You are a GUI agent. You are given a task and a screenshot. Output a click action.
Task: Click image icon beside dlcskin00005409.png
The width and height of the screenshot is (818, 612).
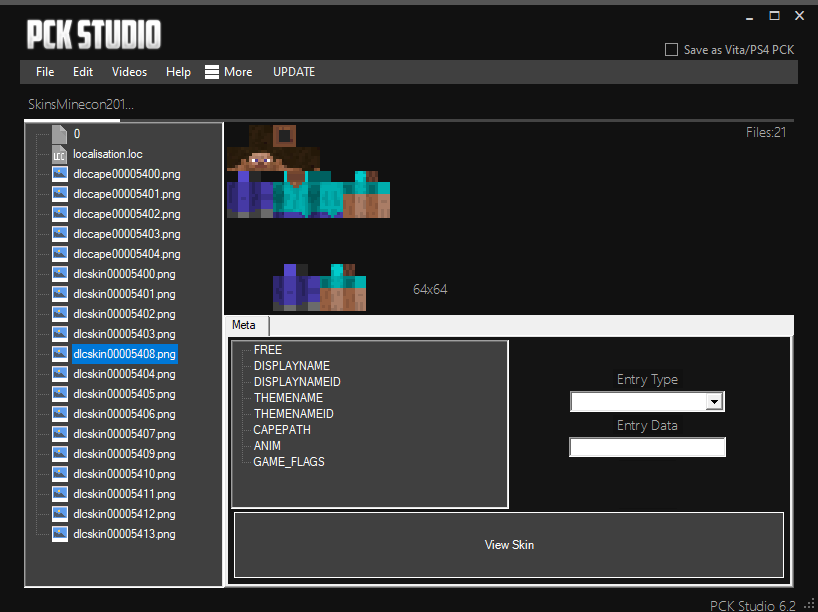(60, 454)
